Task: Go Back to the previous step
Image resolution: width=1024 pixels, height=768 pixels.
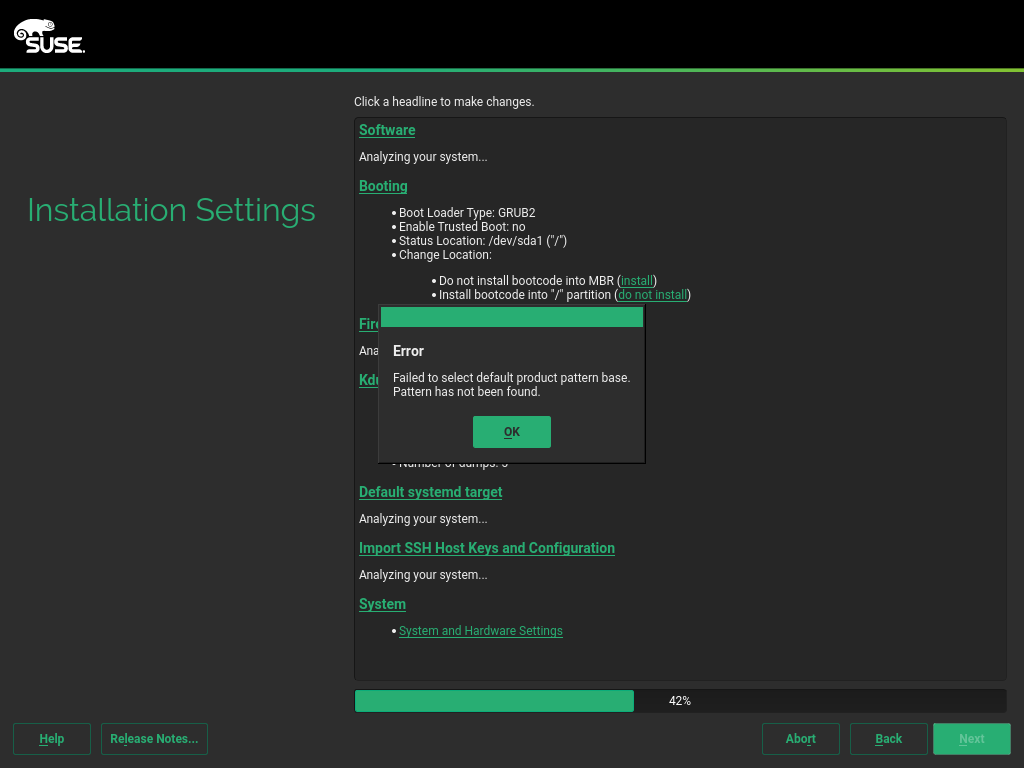Action: pos(888,739)
